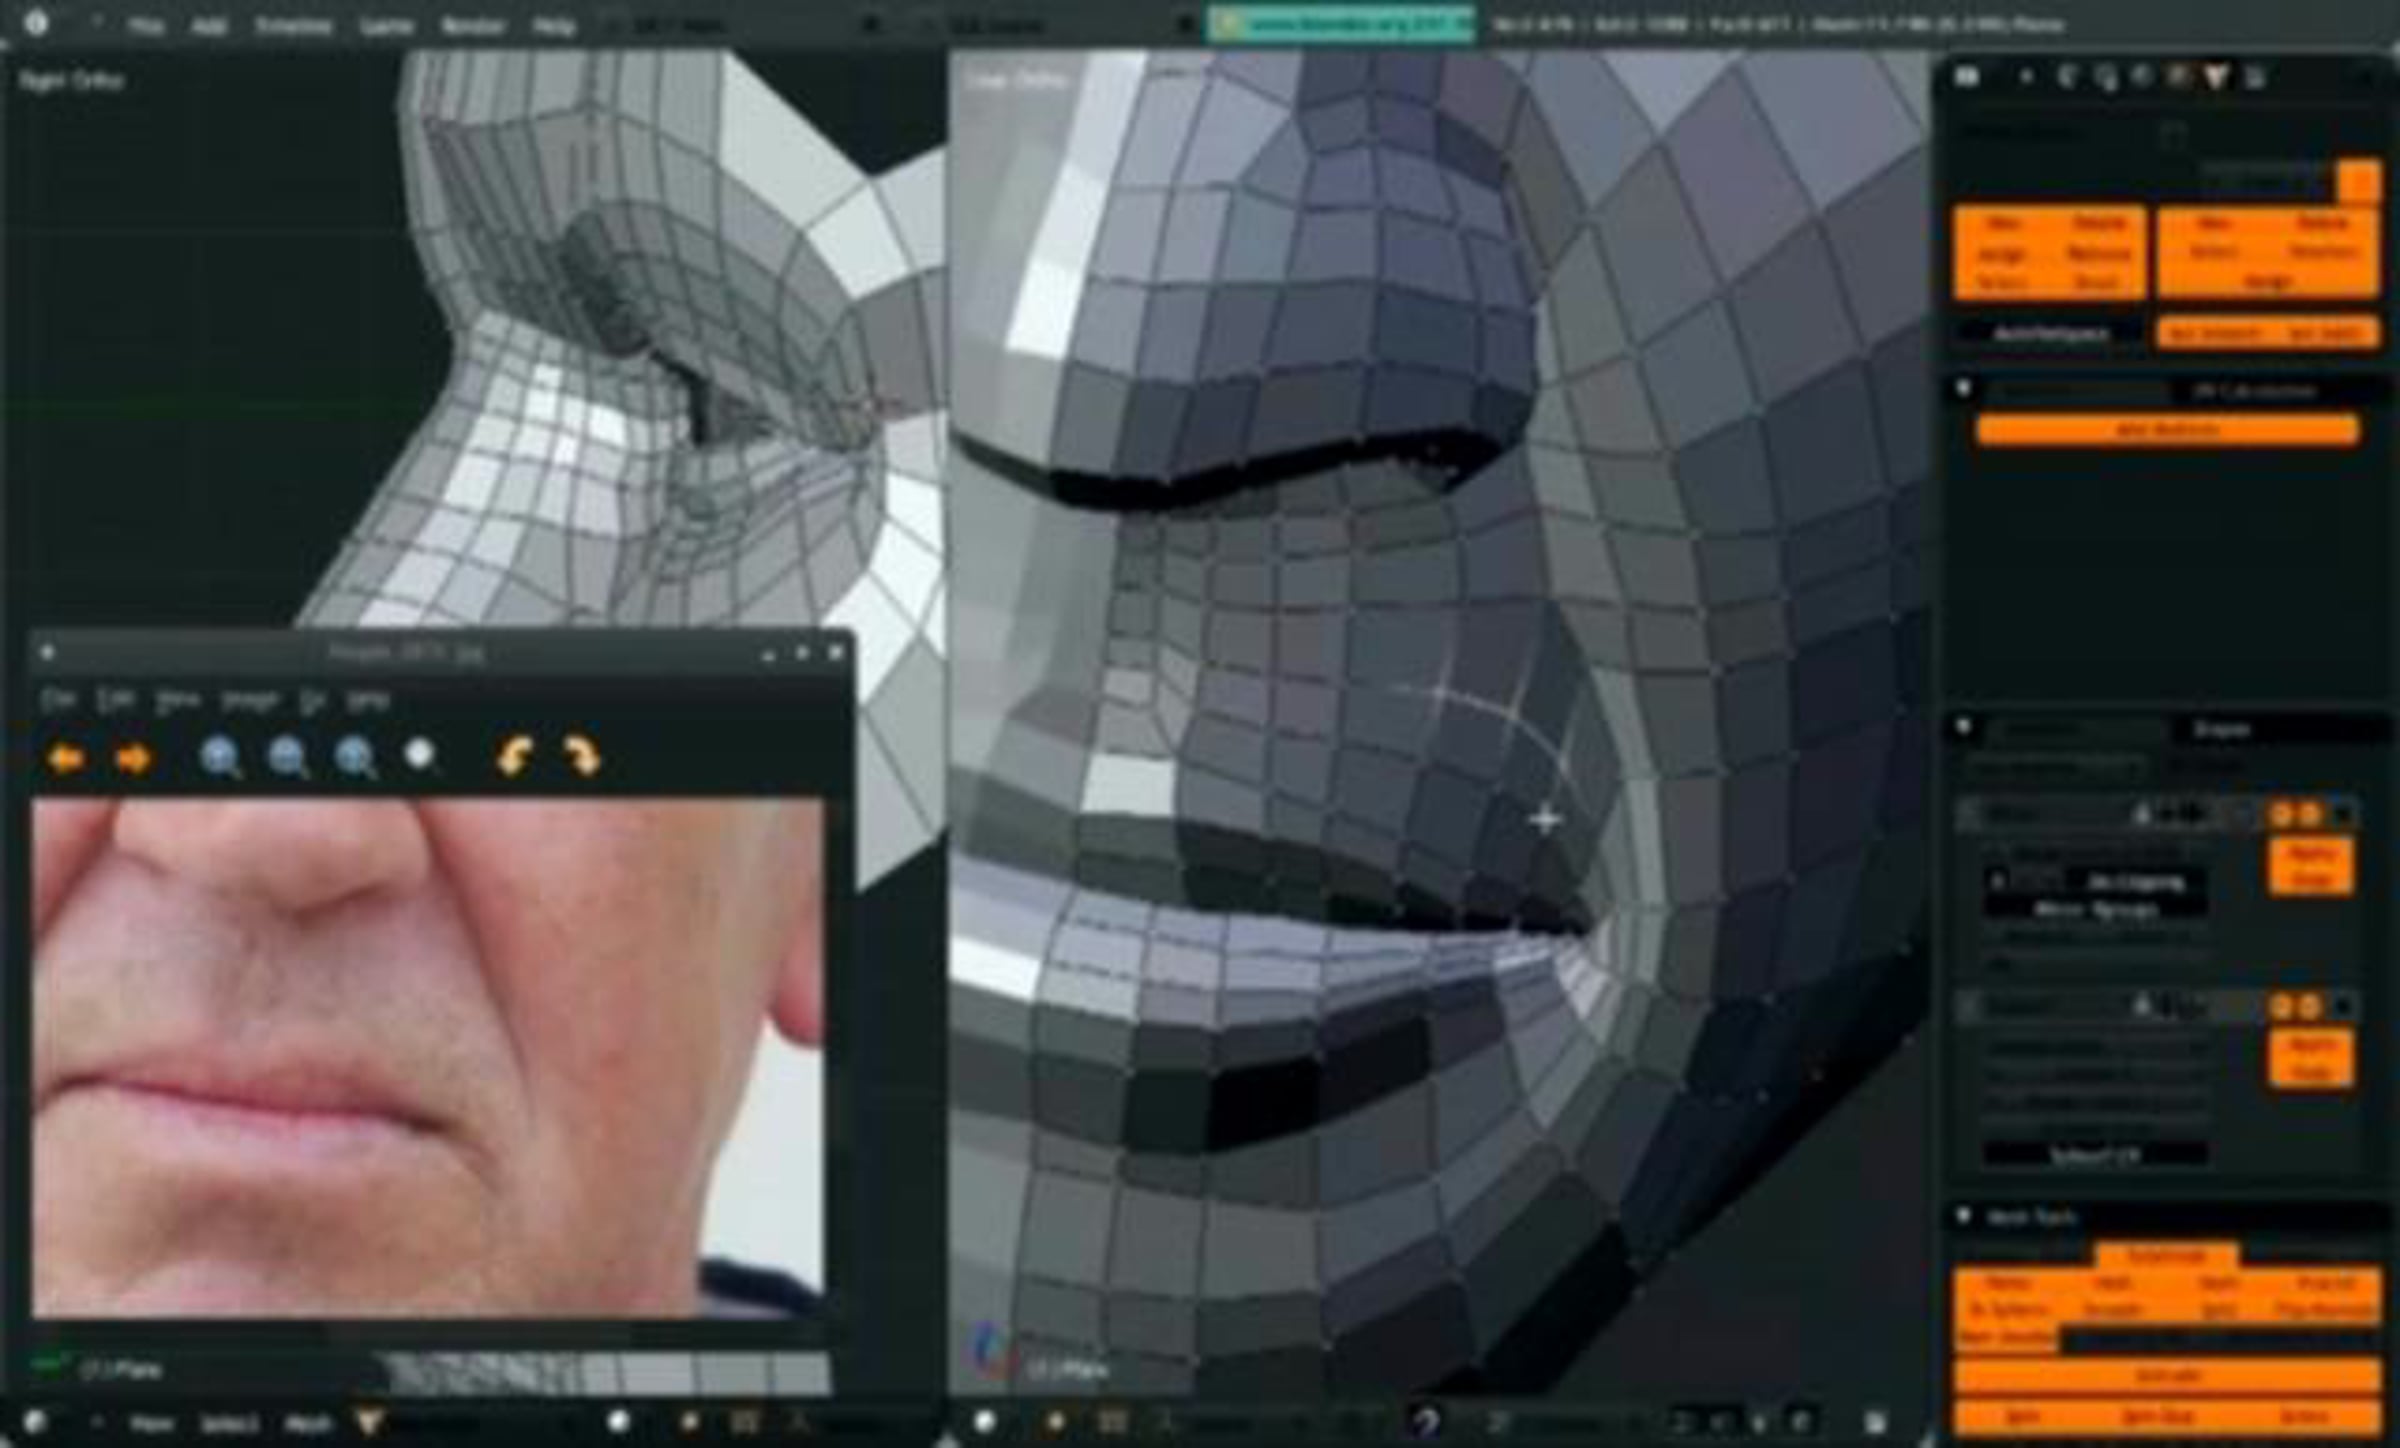The image size is (2400, 1448).
Task: Click the Buttons window editor type icon
Action: [1967, 77]
